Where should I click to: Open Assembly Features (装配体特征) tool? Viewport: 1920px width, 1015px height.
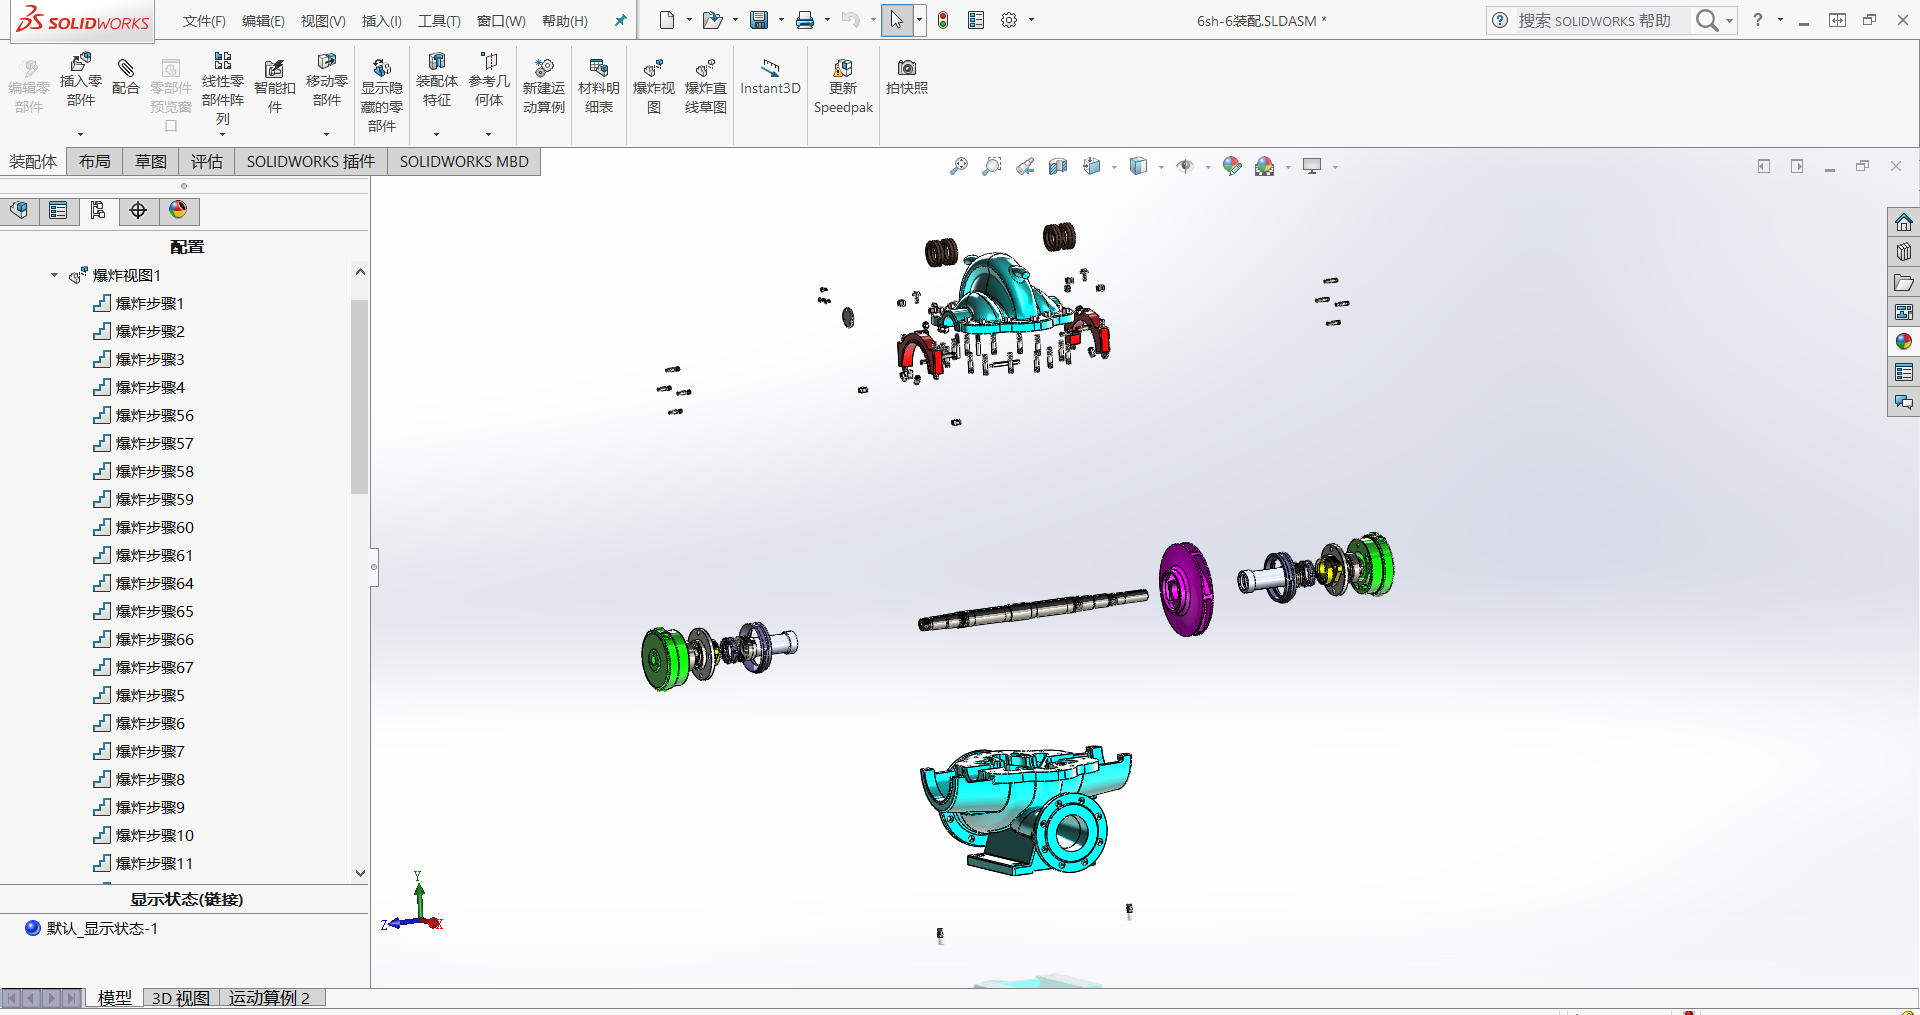(x=437, y=79)
